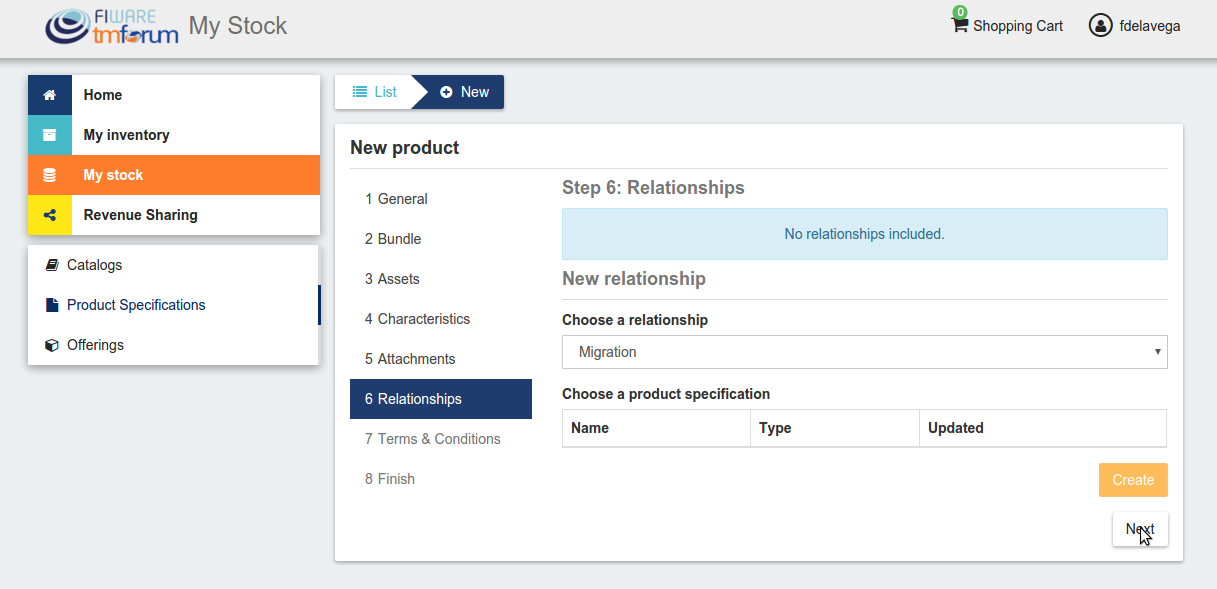This screenshot has width=1217, height=589.
Task: Click the Revenue Sharing share icon
Action: click(x=49, y=215)
